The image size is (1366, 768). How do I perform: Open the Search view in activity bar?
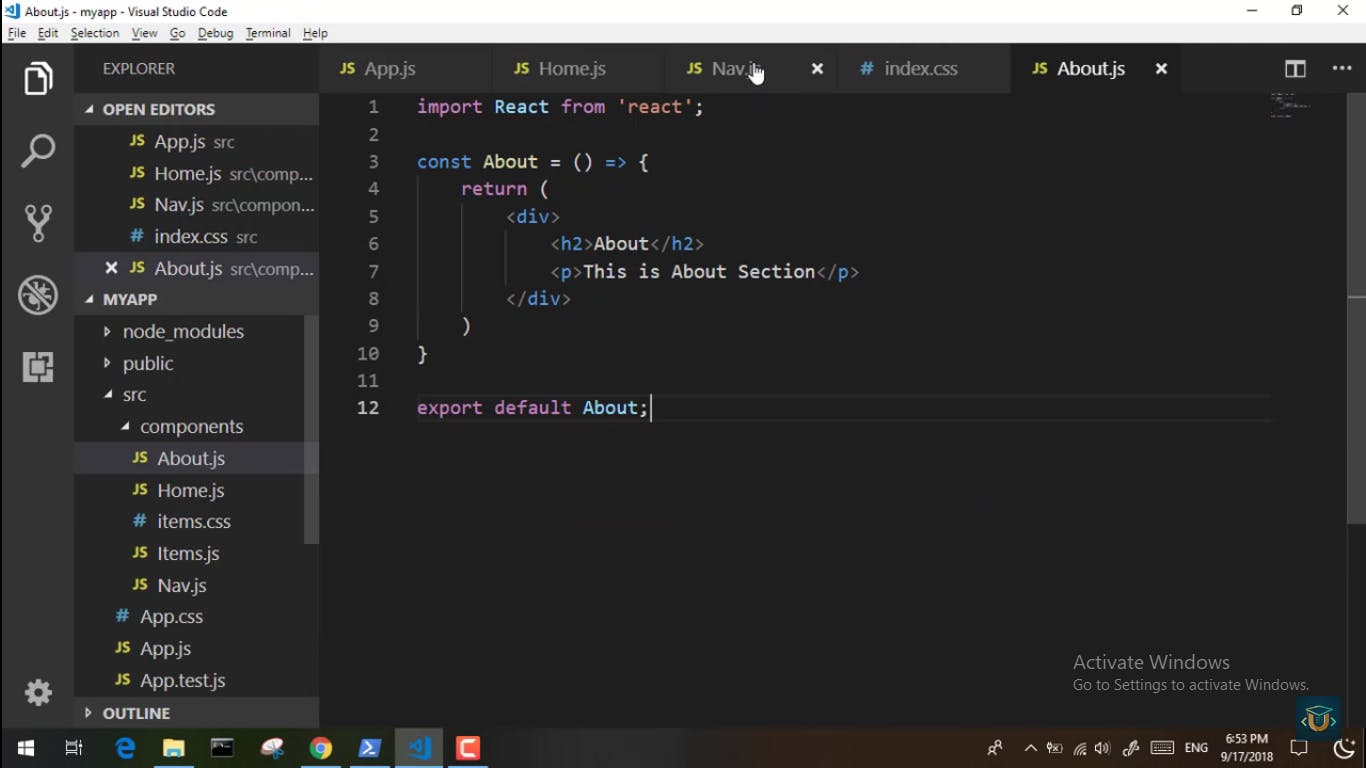coord(38,151)
